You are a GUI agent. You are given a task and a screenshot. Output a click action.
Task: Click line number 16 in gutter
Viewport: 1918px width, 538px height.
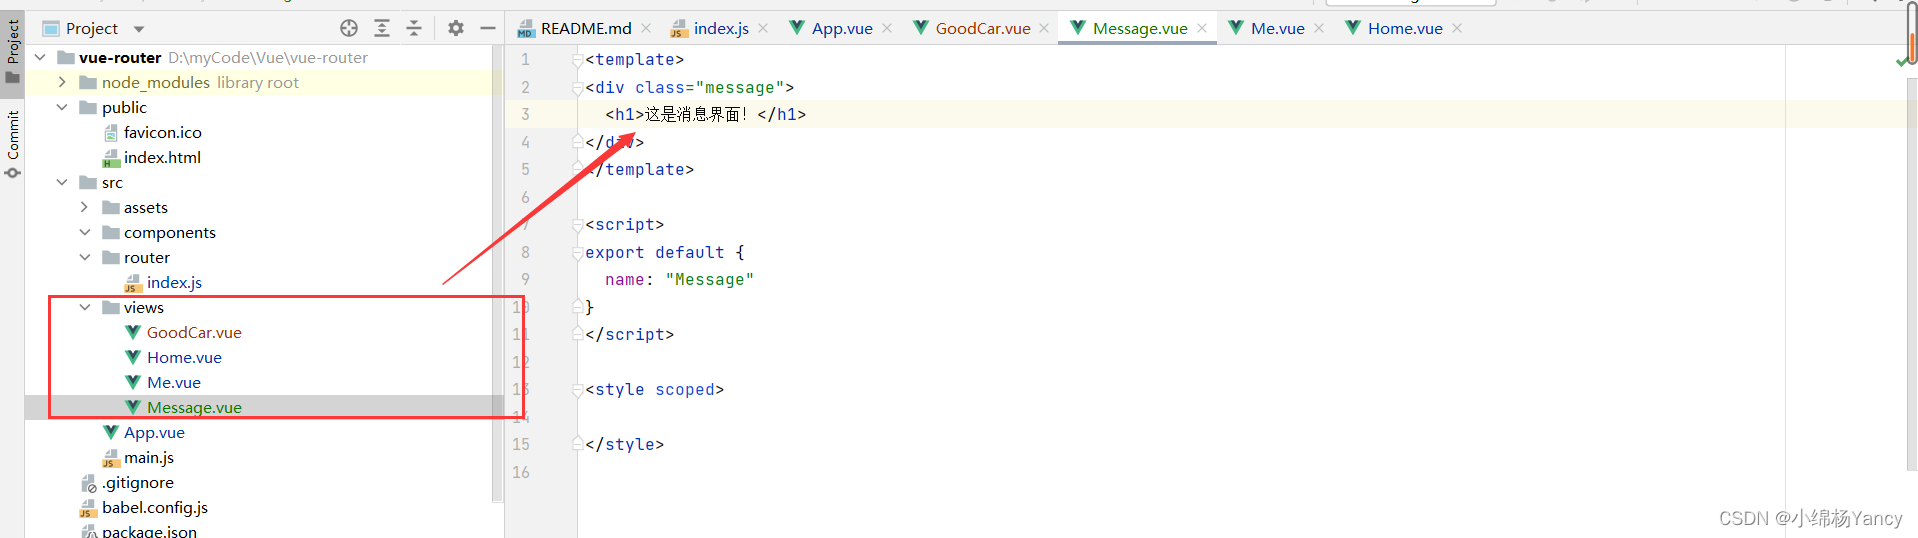point(521,472)
